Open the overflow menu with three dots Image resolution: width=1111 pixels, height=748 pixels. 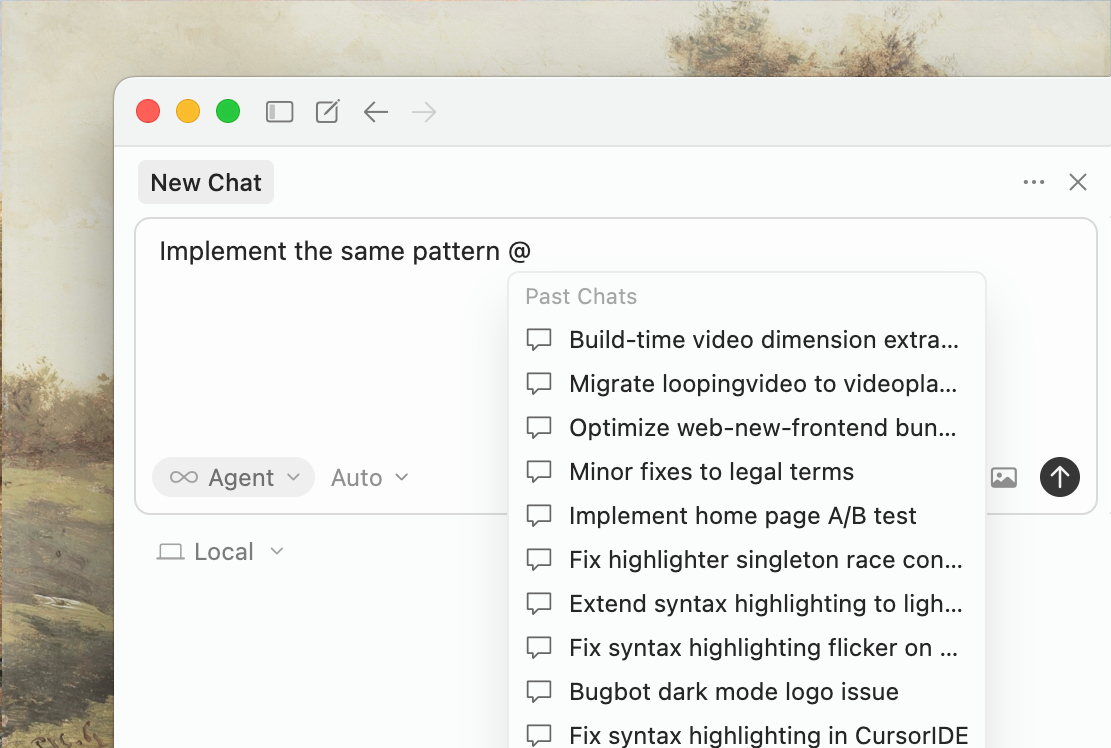pos(1034,182)
